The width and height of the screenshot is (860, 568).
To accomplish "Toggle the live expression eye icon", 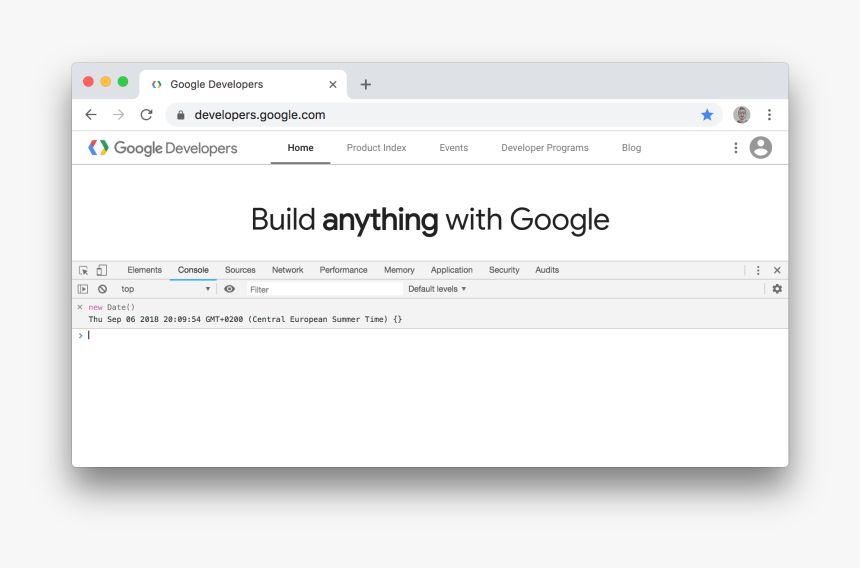I will 229,289.
